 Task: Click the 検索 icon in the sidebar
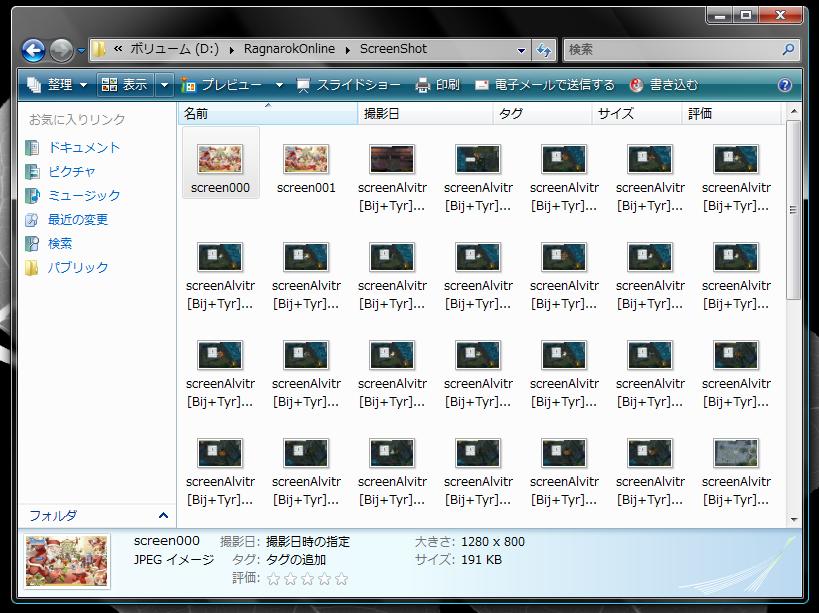[x=32, y=244]
